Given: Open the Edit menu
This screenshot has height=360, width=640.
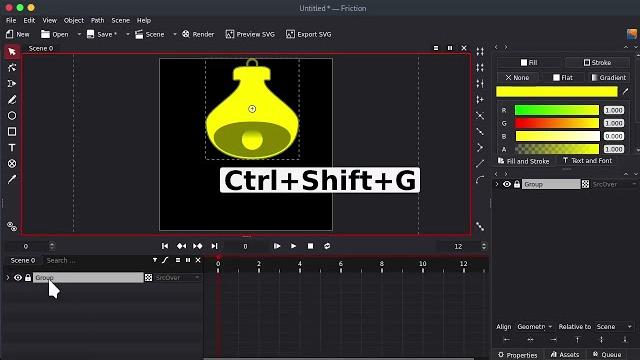Looking at the screenshot, I should 29,20.
